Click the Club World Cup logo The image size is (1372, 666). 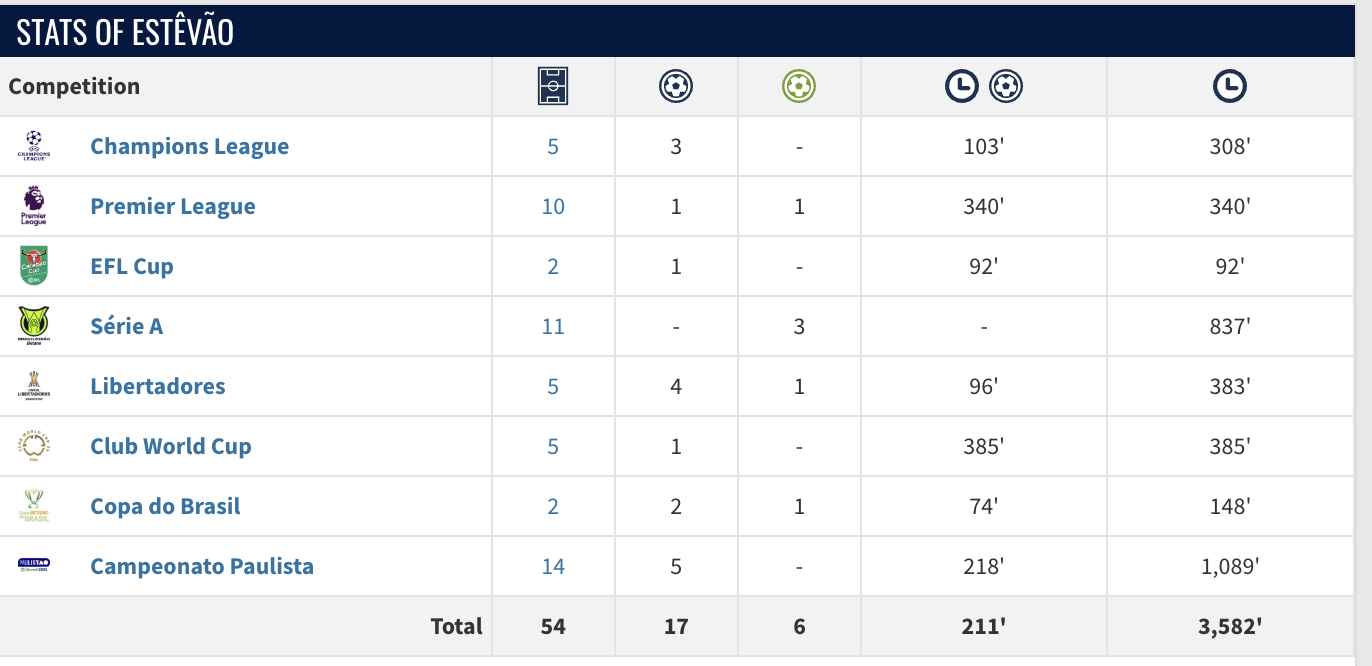(x=34, y=446)
